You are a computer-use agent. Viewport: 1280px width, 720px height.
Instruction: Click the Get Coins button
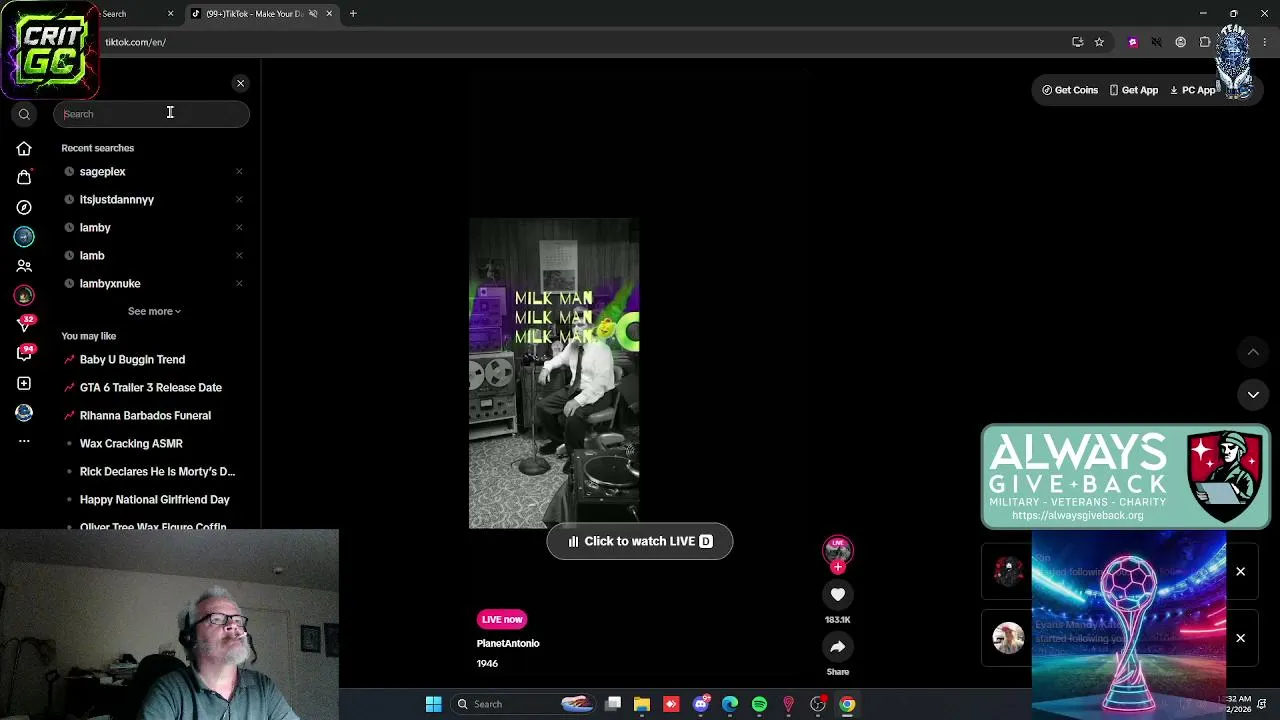point(1070,90)
